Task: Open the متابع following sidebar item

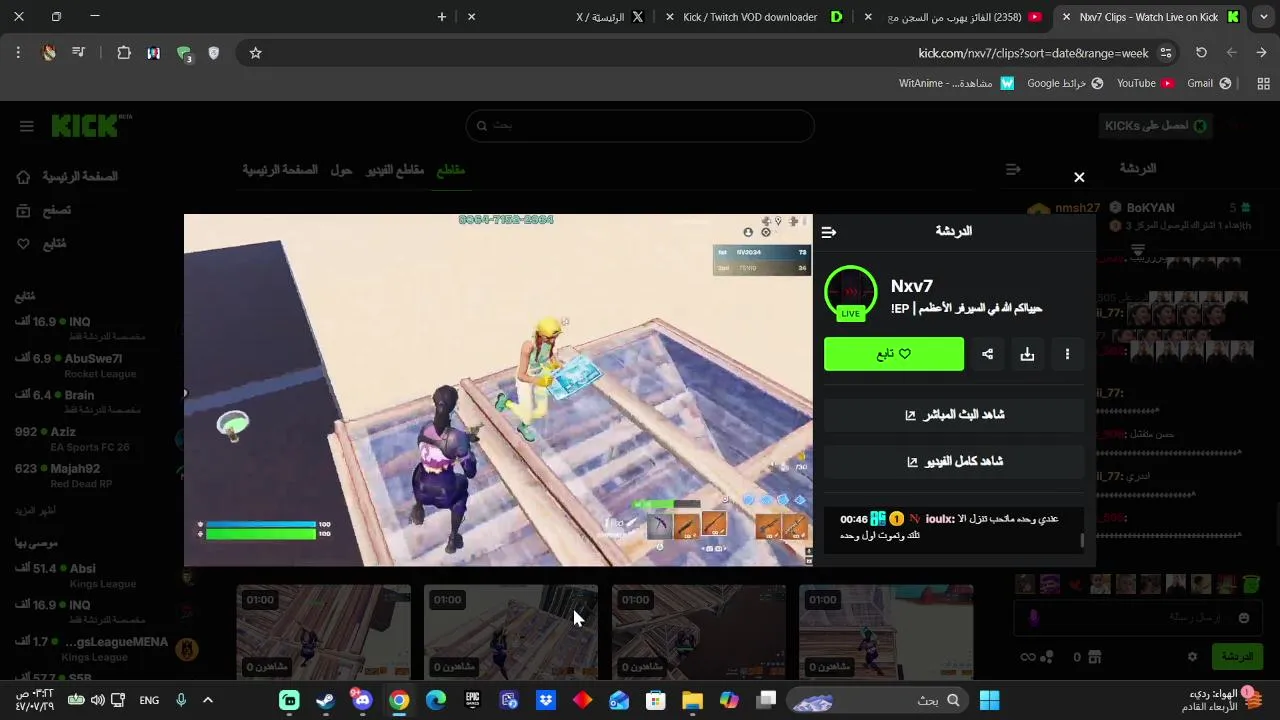Action: (41, 243)
